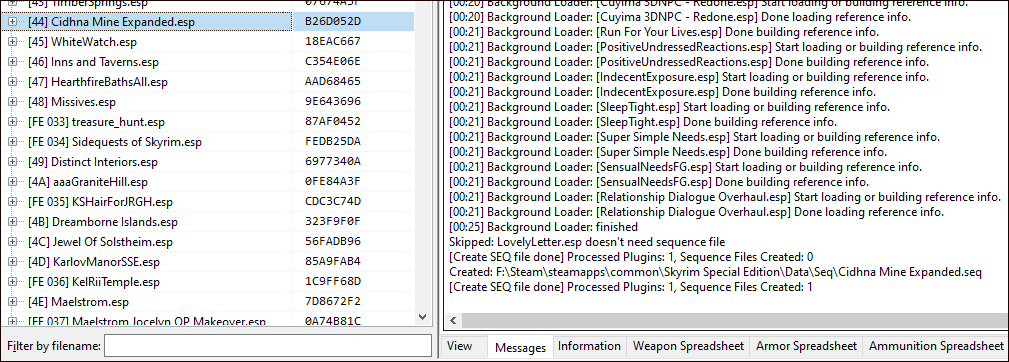Select the [48] Missives.esp row
This screenshot has height=362, width=1009.
click(x=208, y=102)
